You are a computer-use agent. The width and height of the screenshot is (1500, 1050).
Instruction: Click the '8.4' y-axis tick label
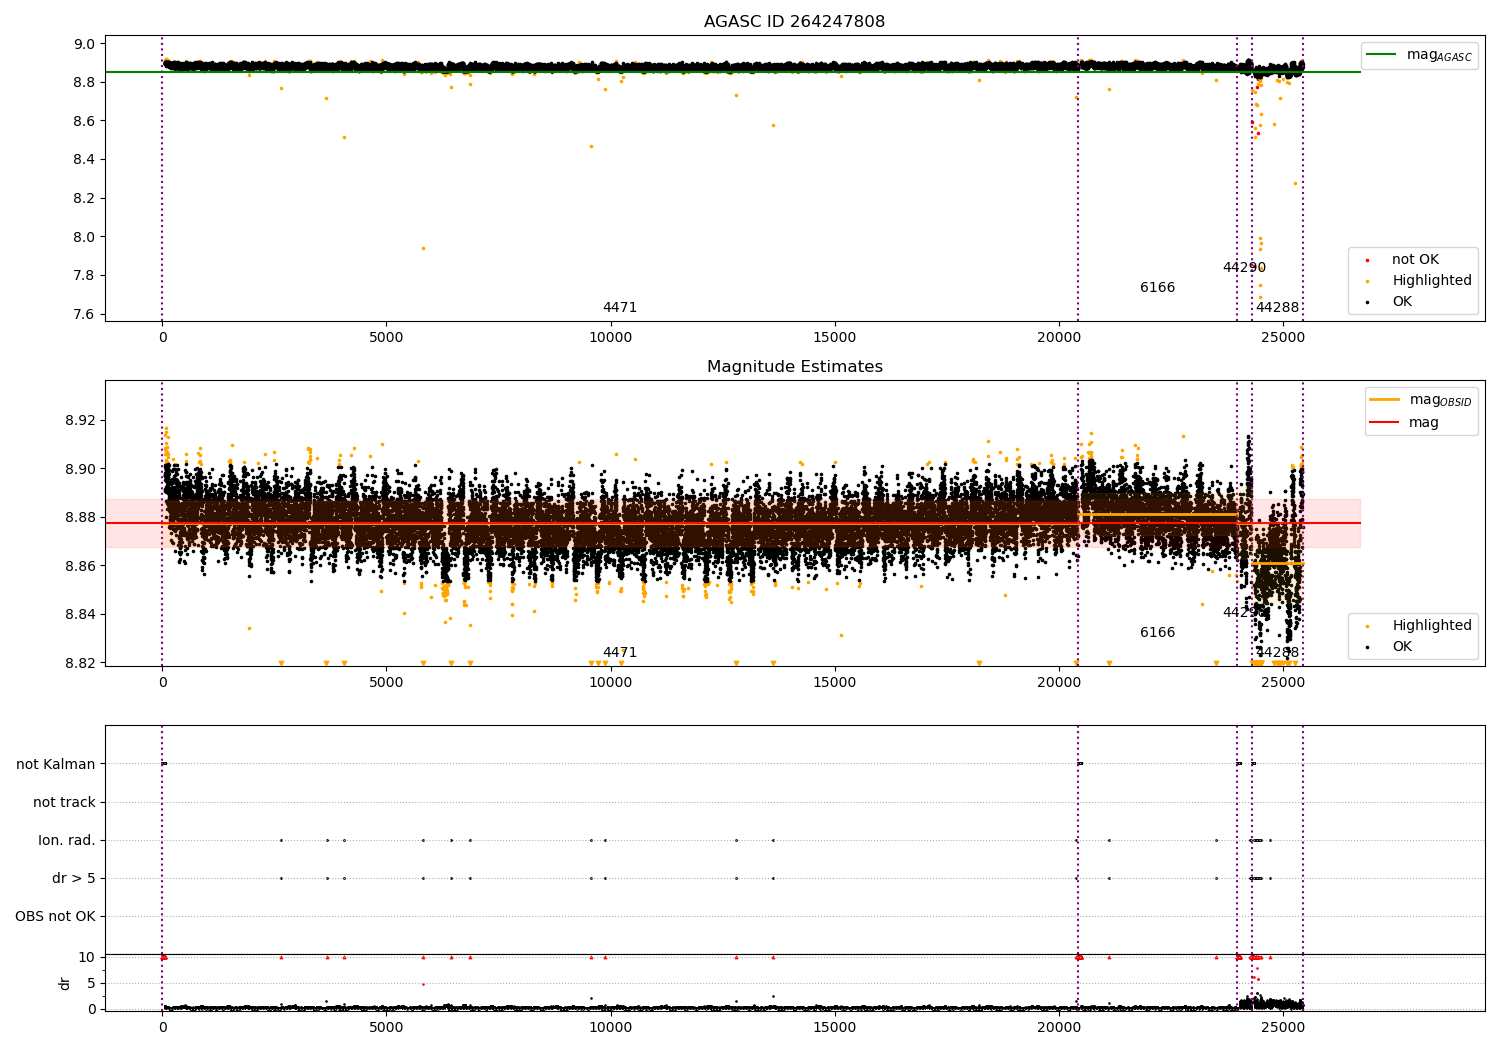pyautogui.click(x=86, y=160)
